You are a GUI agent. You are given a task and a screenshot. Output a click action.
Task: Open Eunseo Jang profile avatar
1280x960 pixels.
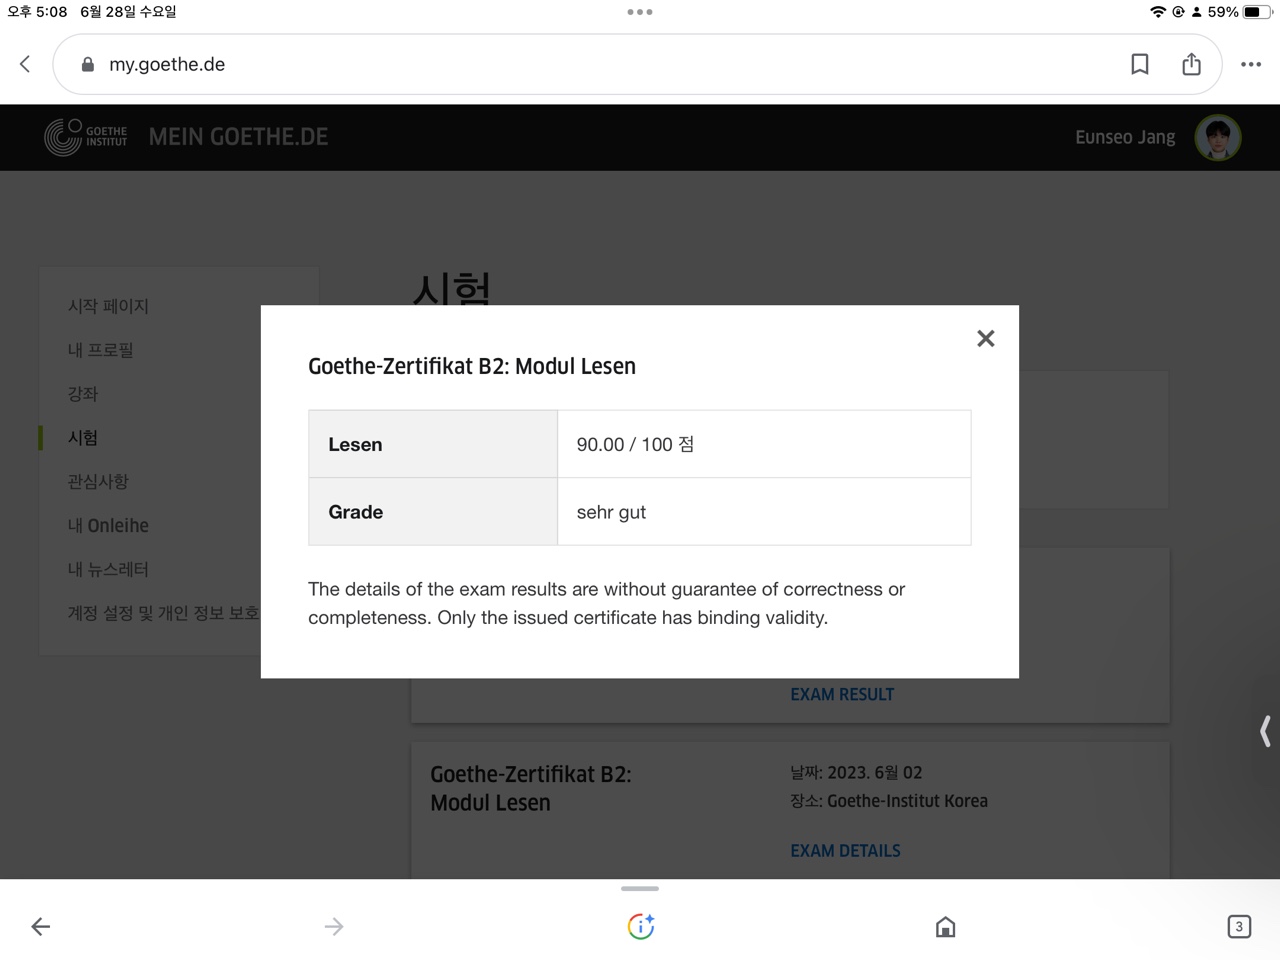[x=1217, y=137]
